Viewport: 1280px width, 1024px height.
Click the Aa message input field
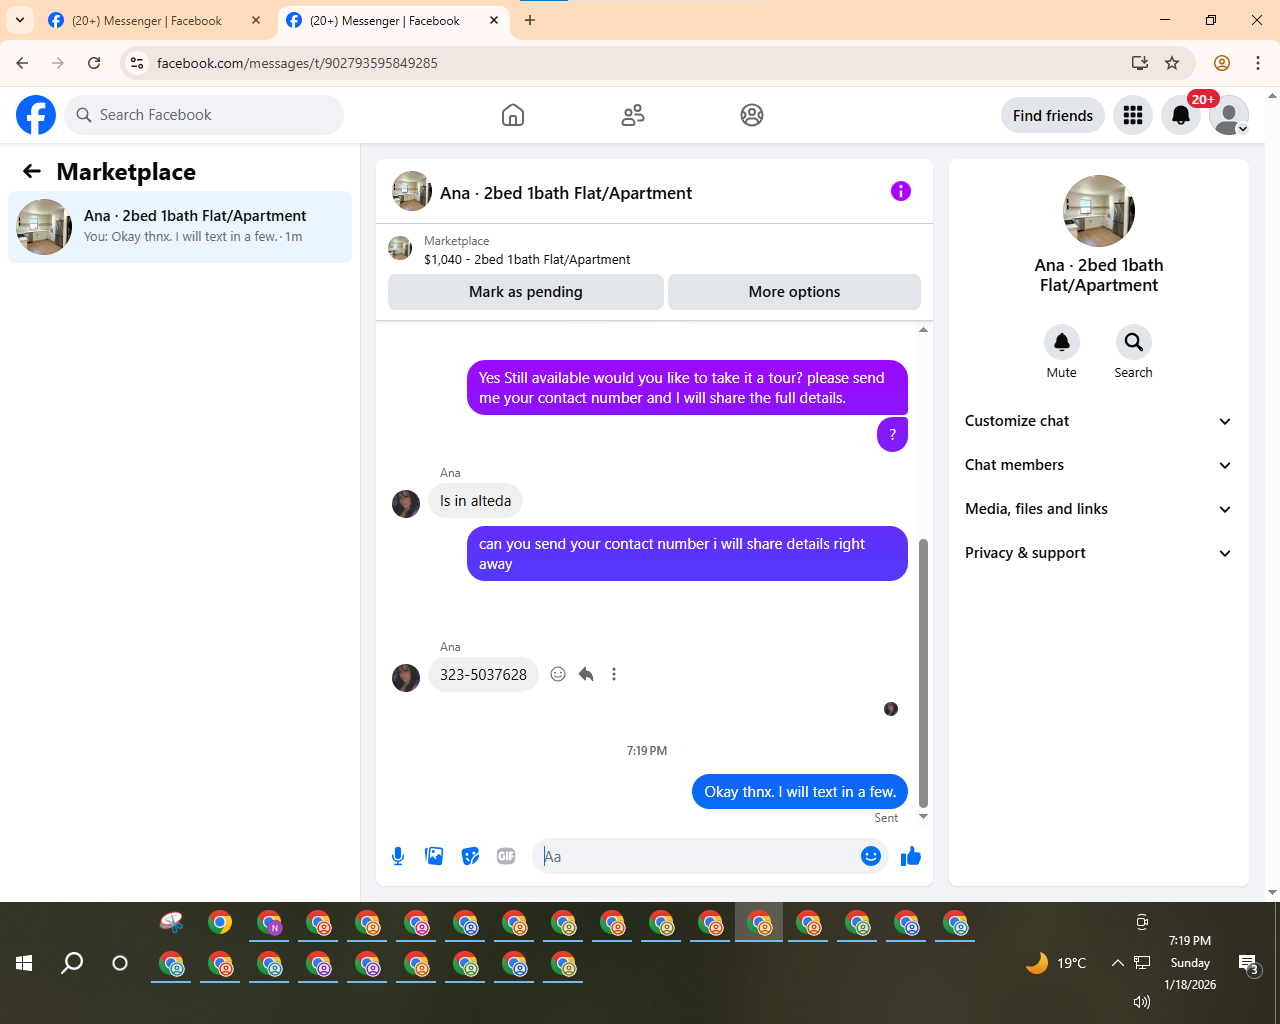697,856
